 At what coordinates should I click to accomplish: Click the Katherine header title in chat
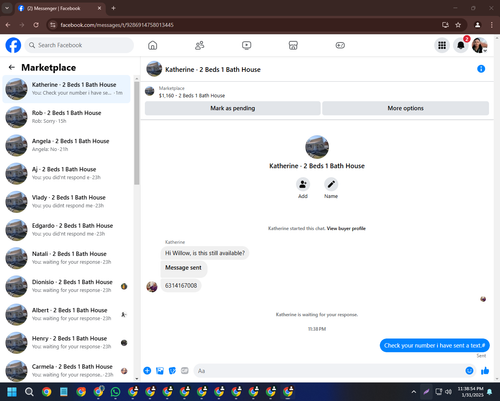tap(213, 69)
